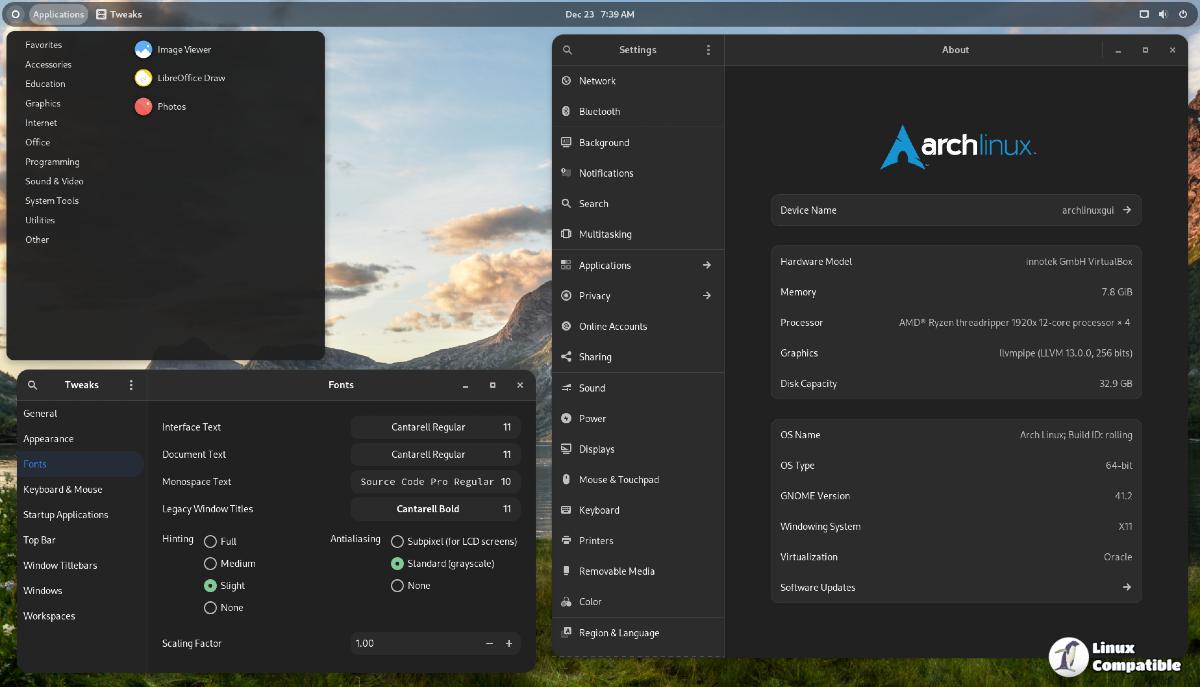Increase scaling factor with plus button
The width and height of the screenshot is (1200, 687).
point(509,644)
